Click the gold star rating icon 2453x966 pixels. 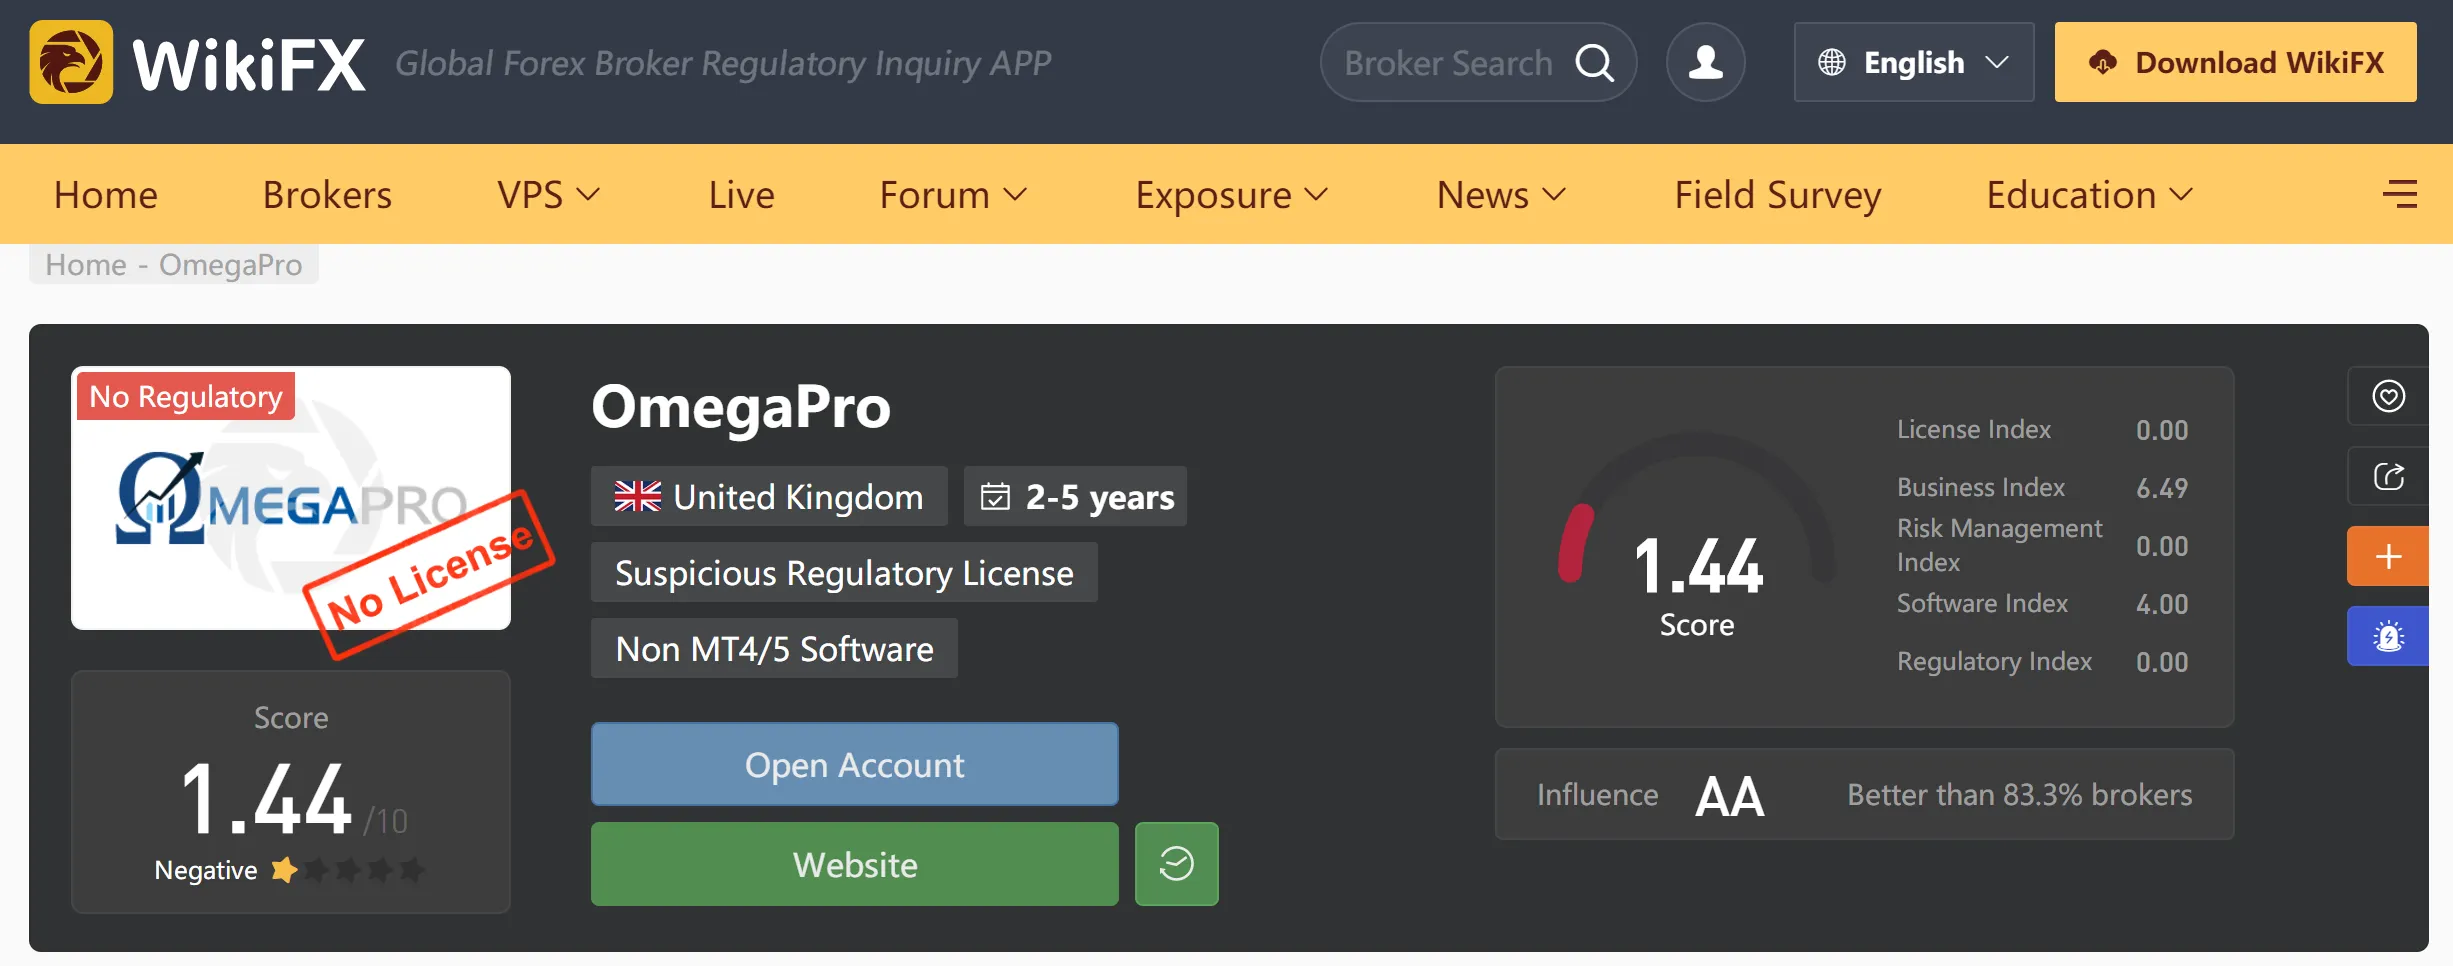pyautogui.click(x=285, y=870)
